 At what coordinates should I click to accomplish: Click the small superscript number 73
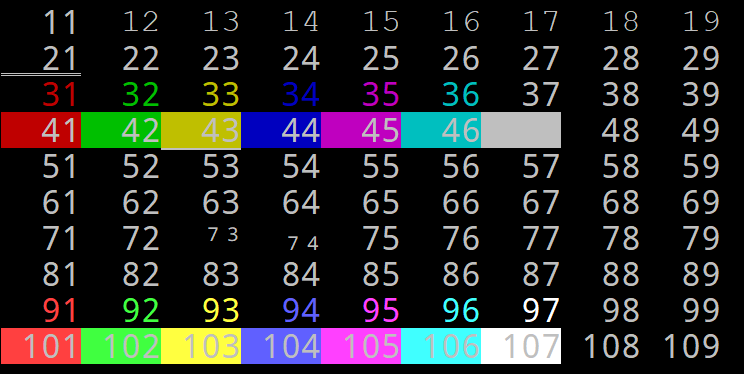pyautogui.click(x=223, y=235)
